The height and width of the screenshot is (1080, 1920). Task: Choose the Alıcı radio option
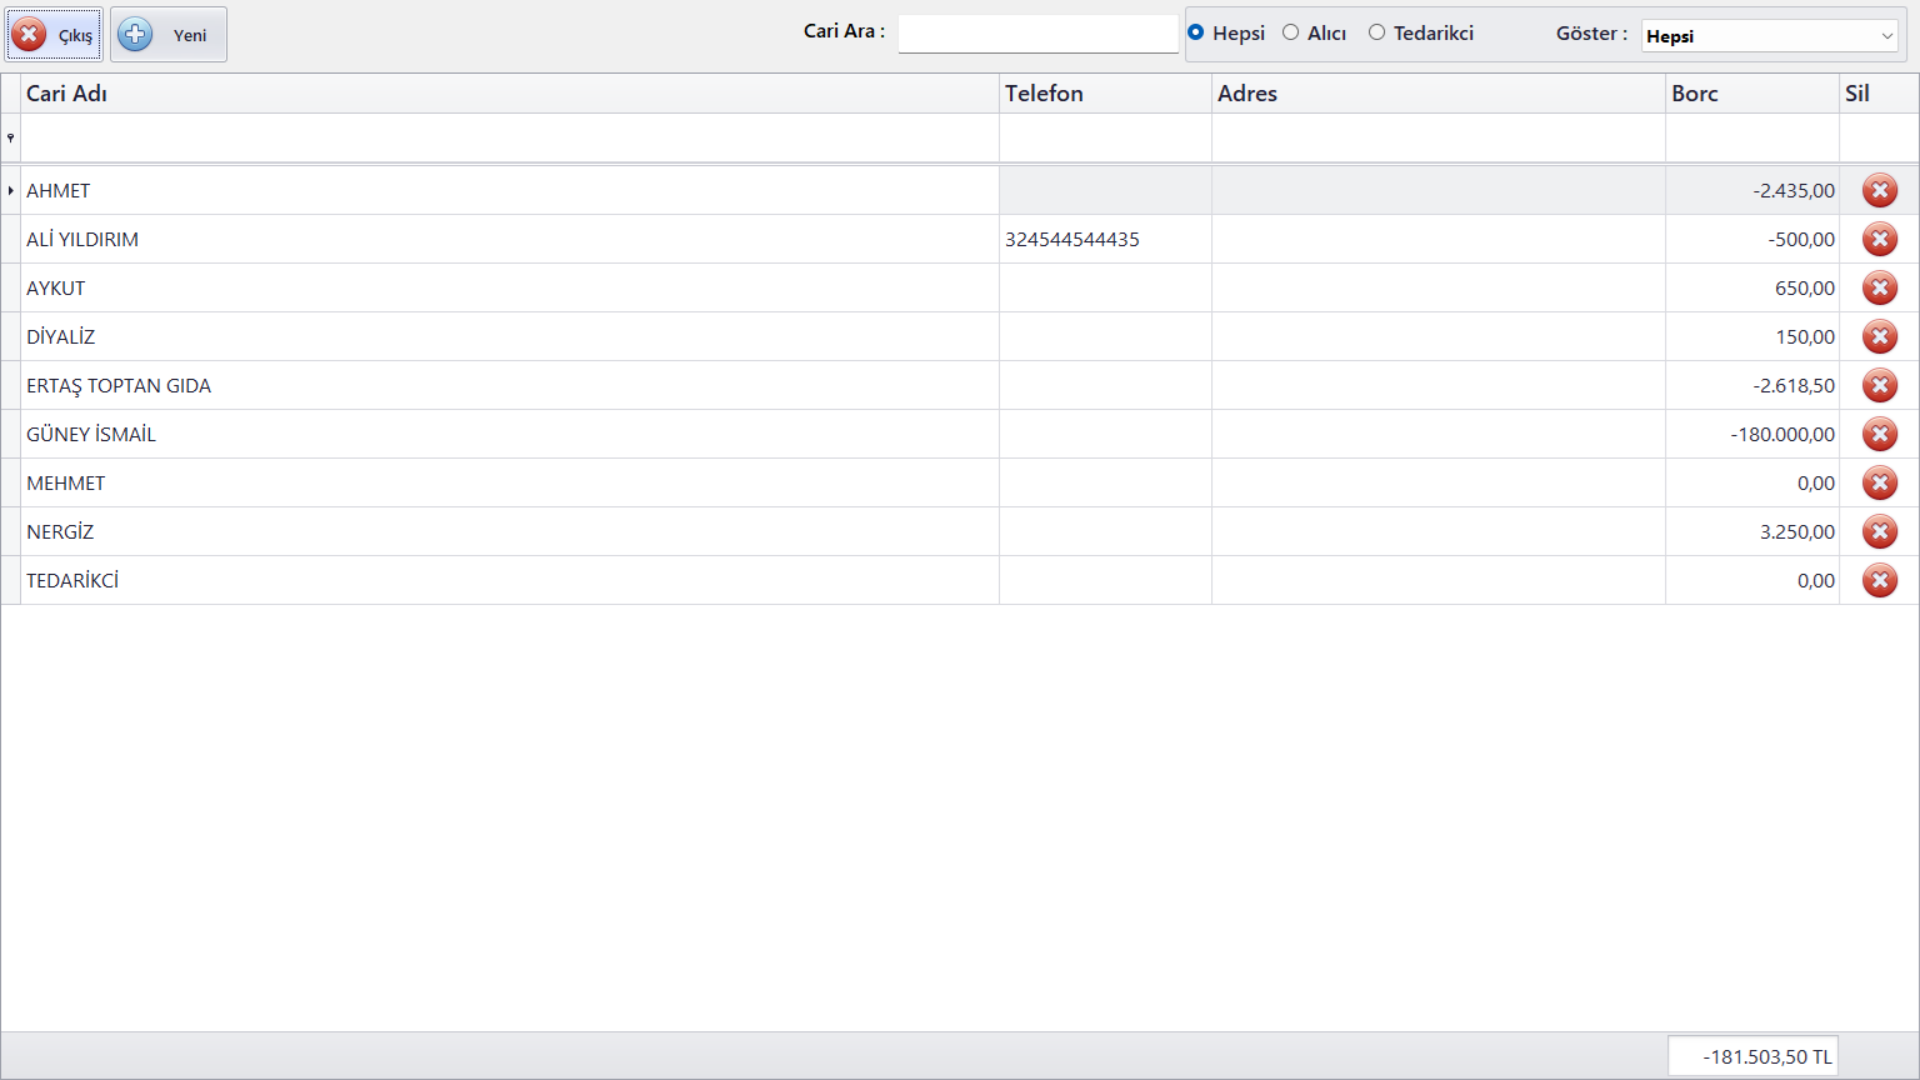tap(1291, 33)
